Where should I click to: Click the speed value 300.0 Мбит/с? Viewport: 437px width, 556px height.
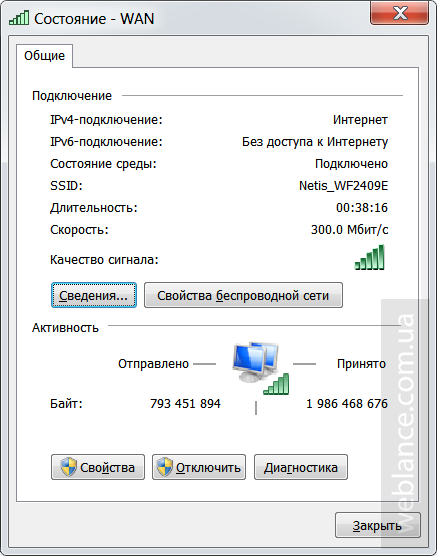click(350, 230)
